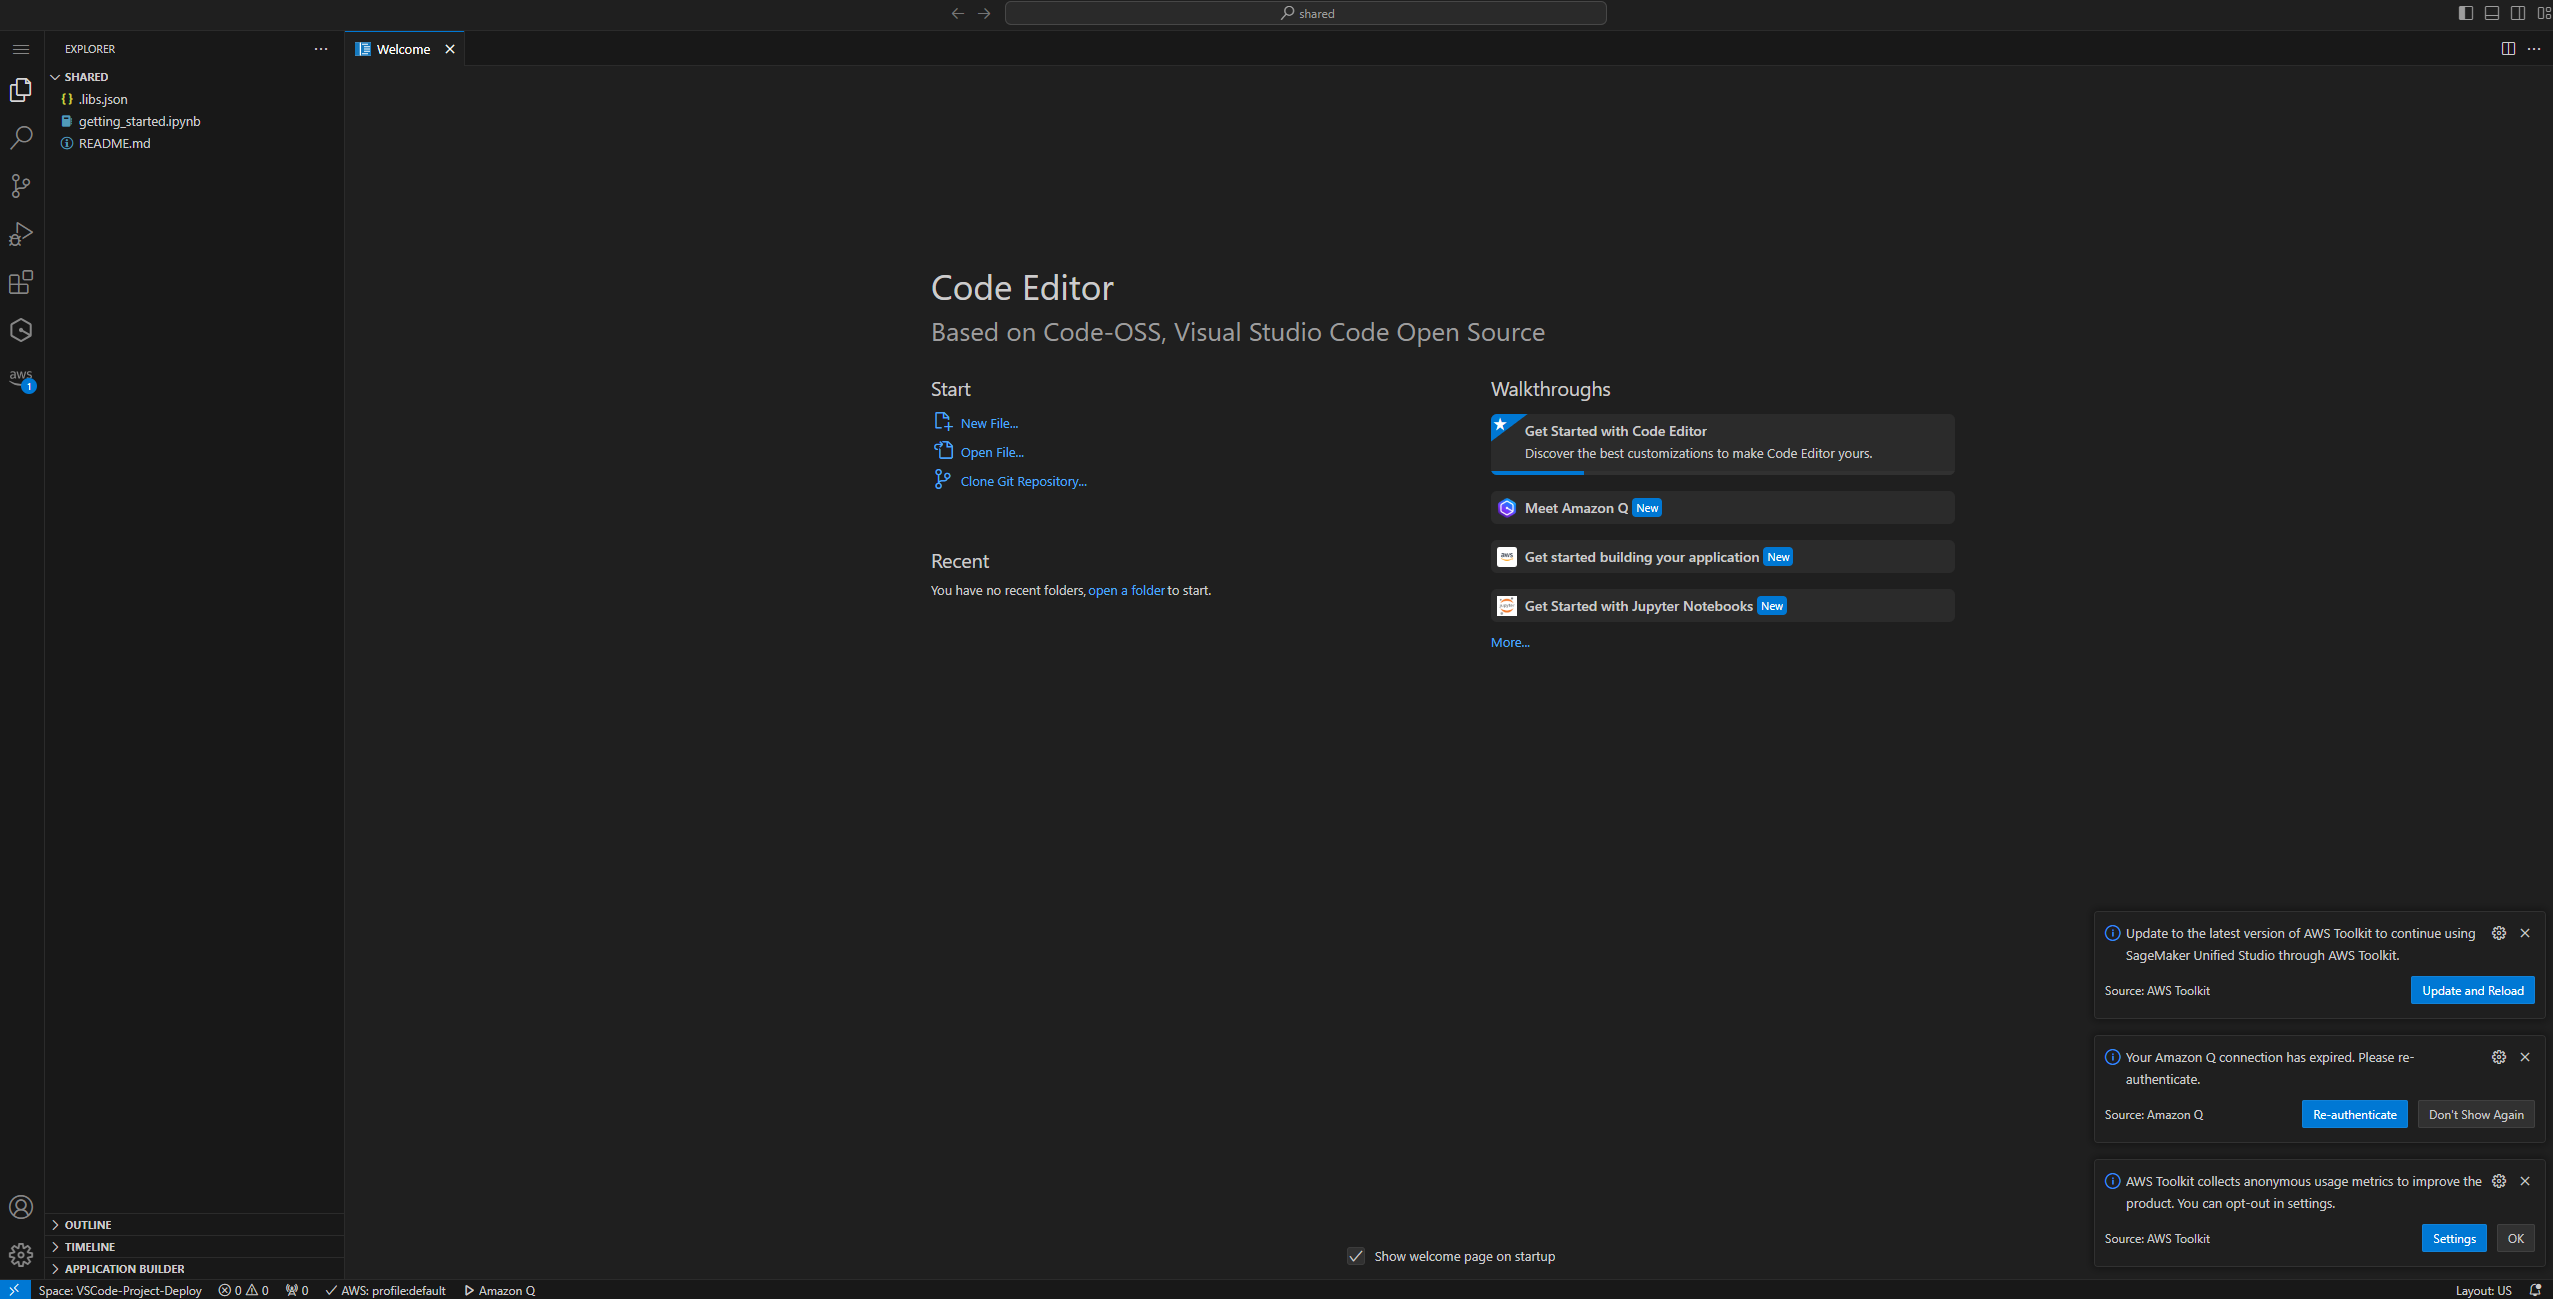Toggle secondary side bar layout icon

(2518, 13)
